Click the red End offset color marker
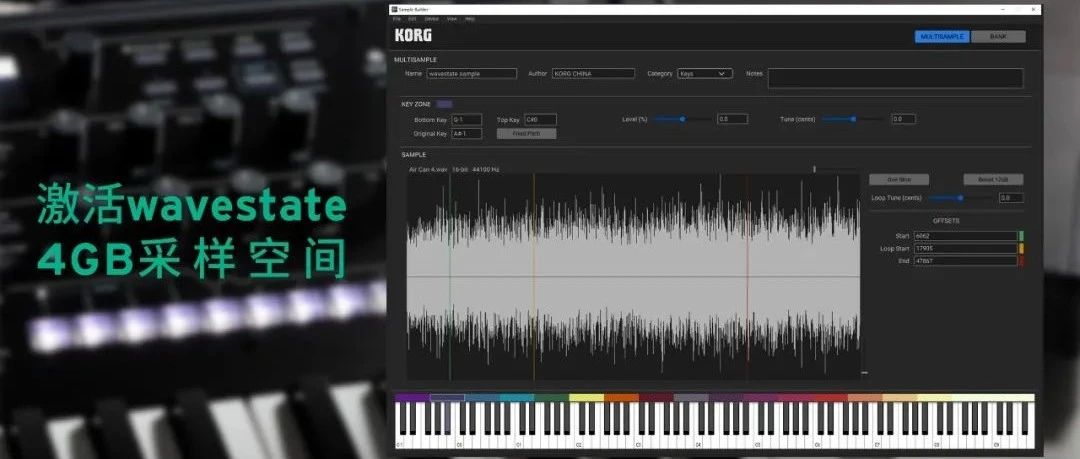This screenshot has width=1080, height=459. point(1021,261)
